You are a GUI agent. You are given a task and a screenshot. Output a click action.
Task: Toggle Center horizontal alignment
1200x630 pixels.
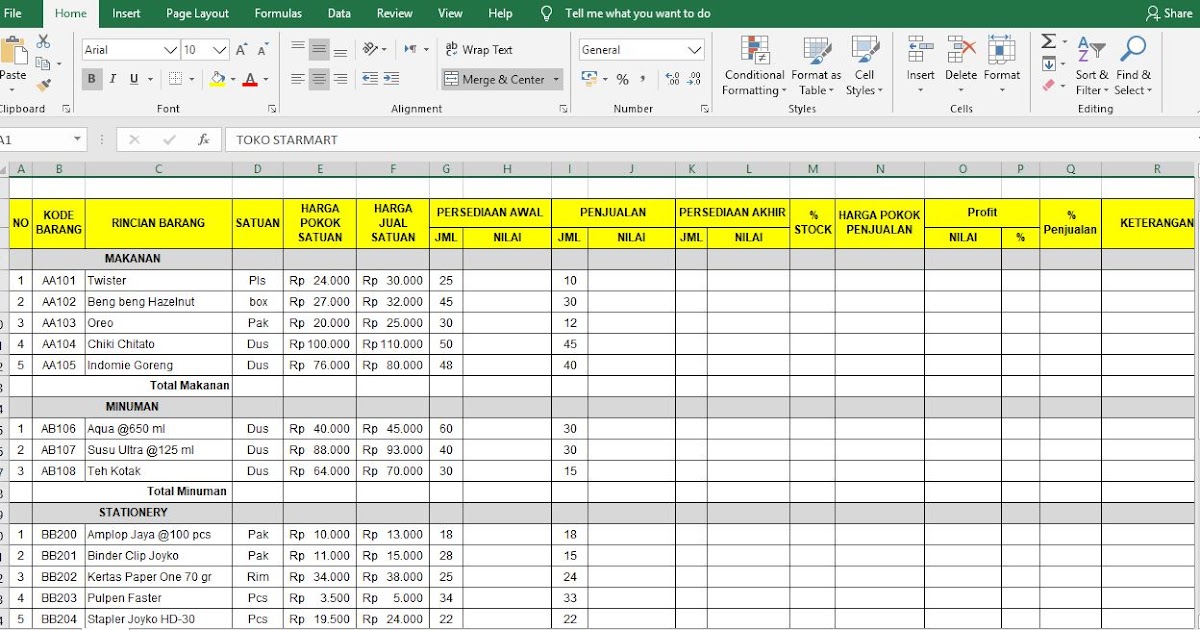pyautogui.click(x=319, y=79)
